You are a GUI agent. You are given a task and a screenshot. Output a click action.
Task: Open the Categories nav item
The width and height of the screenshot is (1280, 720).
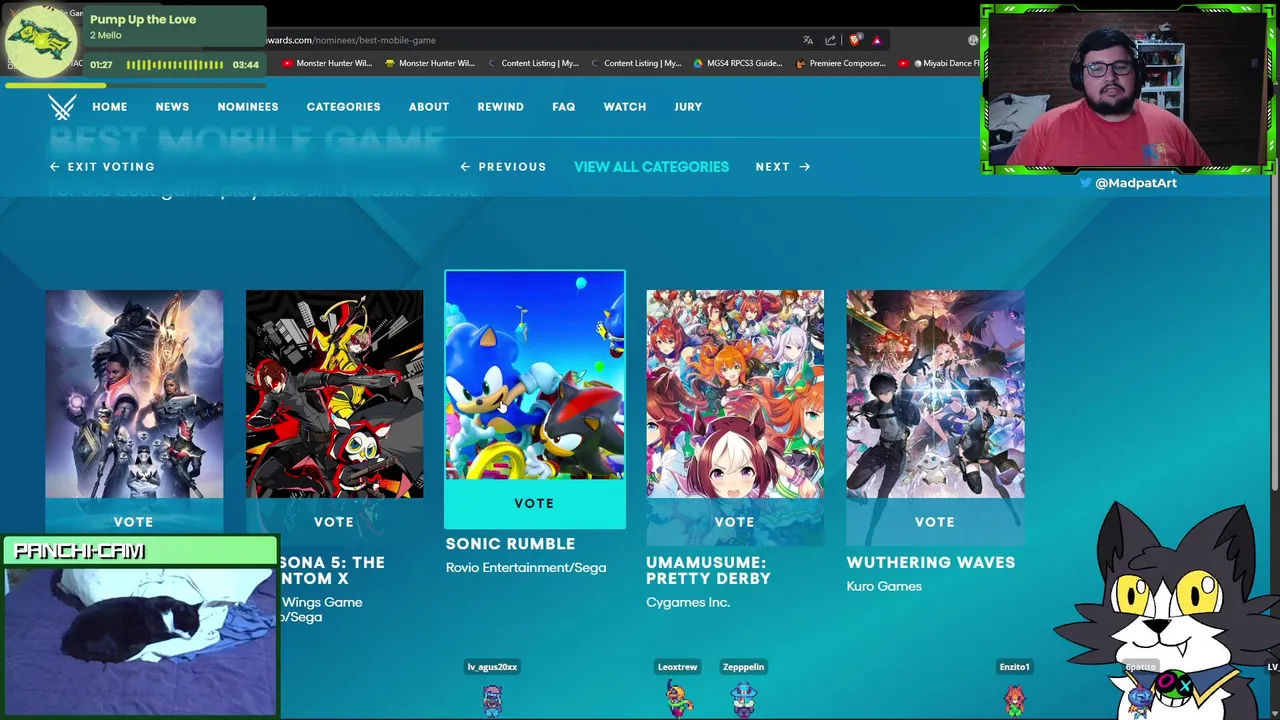[343, 107]
